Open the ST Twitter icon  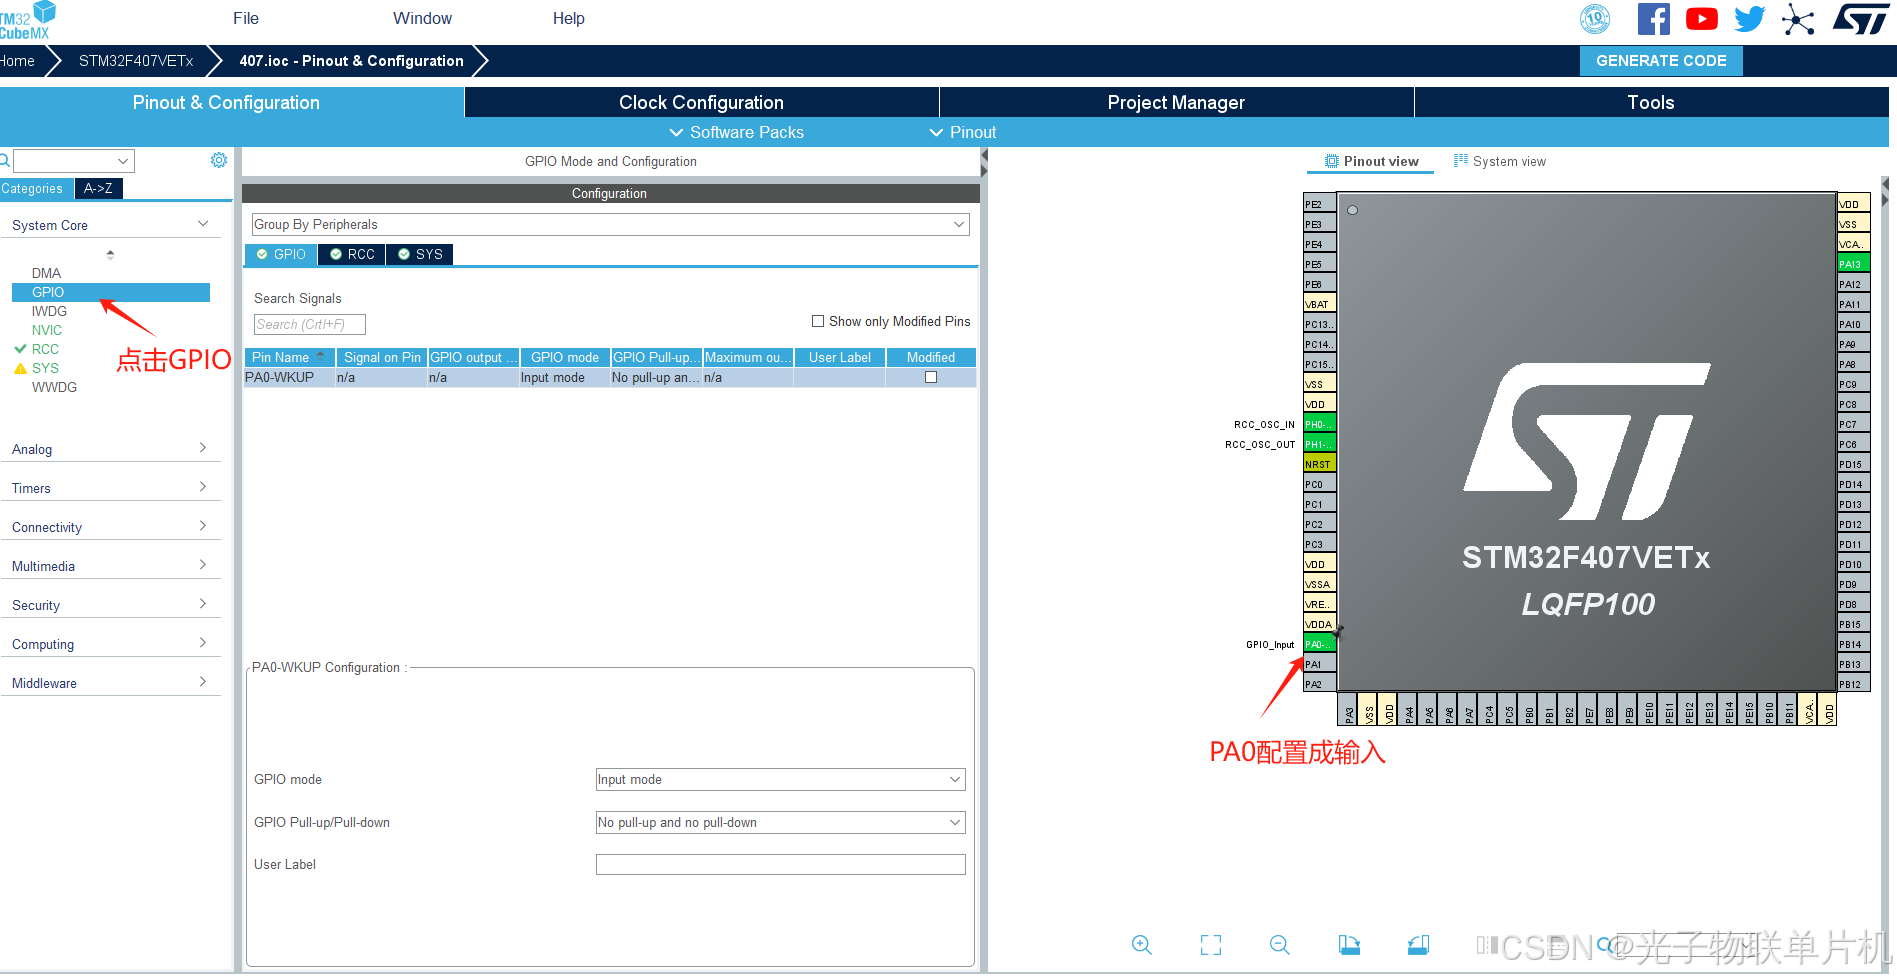click(1750, 19)
